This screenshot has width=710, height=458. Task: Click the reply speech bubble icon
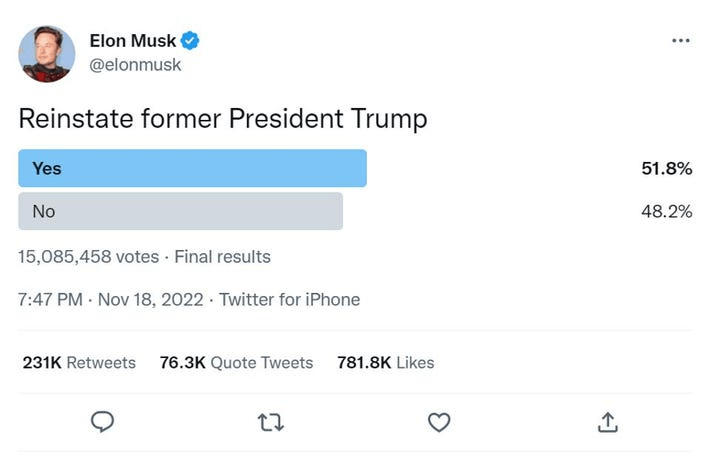pyautogui.click(x=103, y=423)
